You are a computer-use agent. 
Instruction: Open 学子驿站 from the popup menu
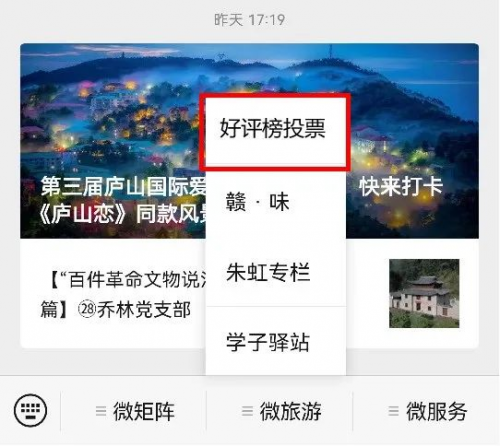click(x=276, y=341)
